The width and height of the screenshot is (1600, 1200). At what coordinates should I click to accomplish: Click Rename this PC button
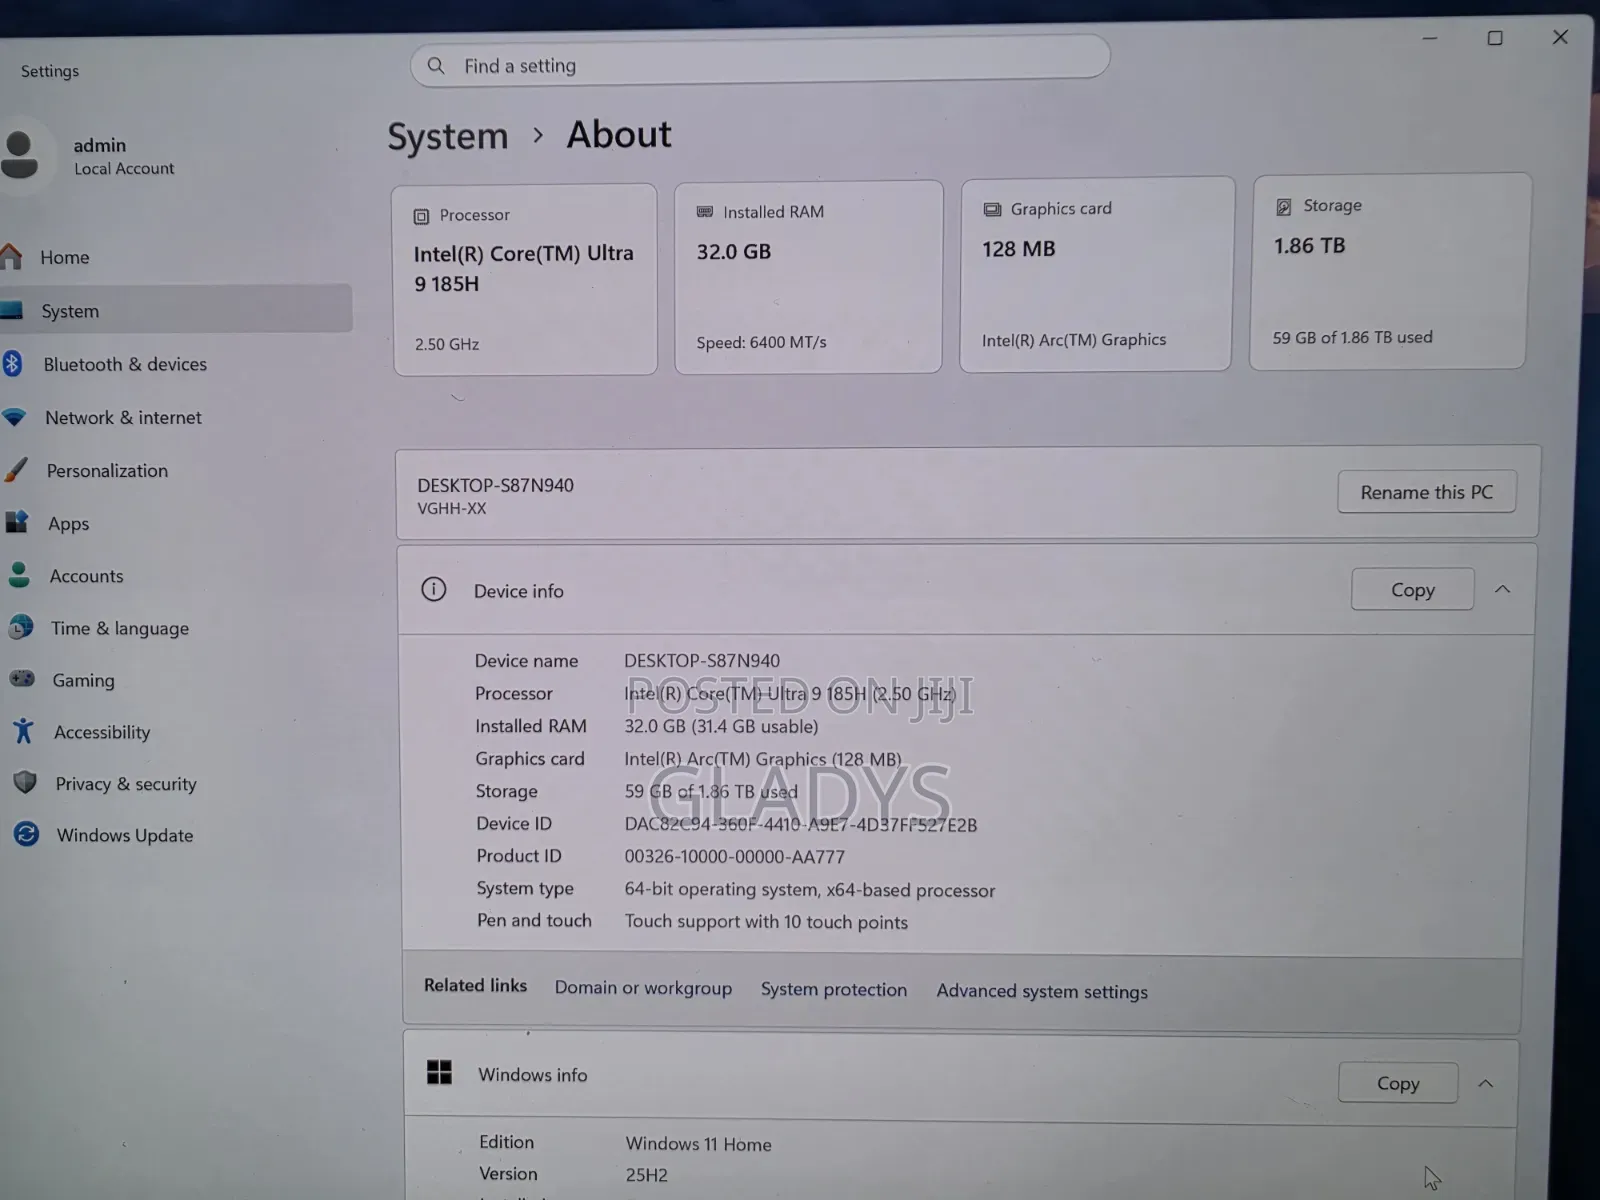point(1427,492)
